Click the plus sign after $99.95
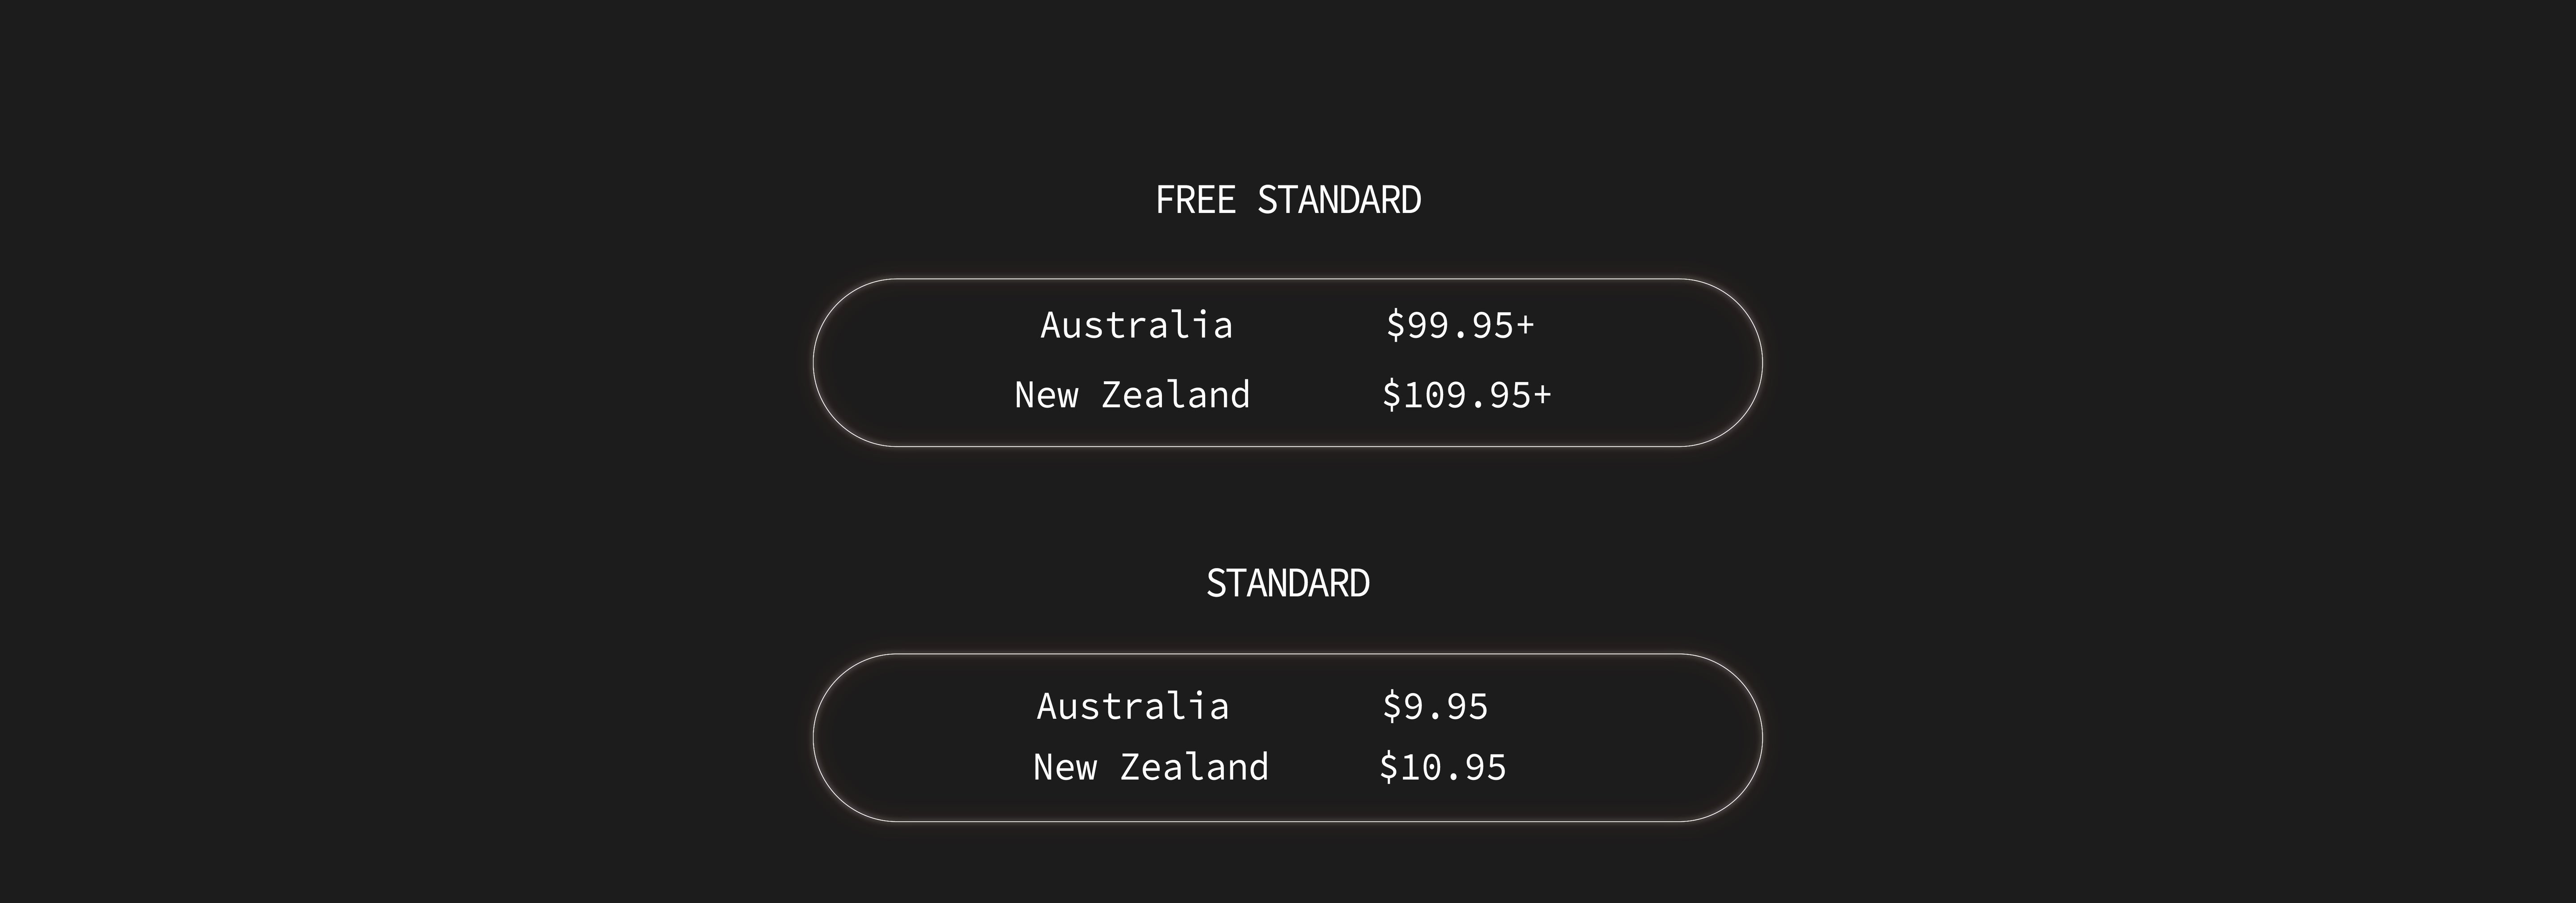 pyautogui.click(x=1525, y=326)
